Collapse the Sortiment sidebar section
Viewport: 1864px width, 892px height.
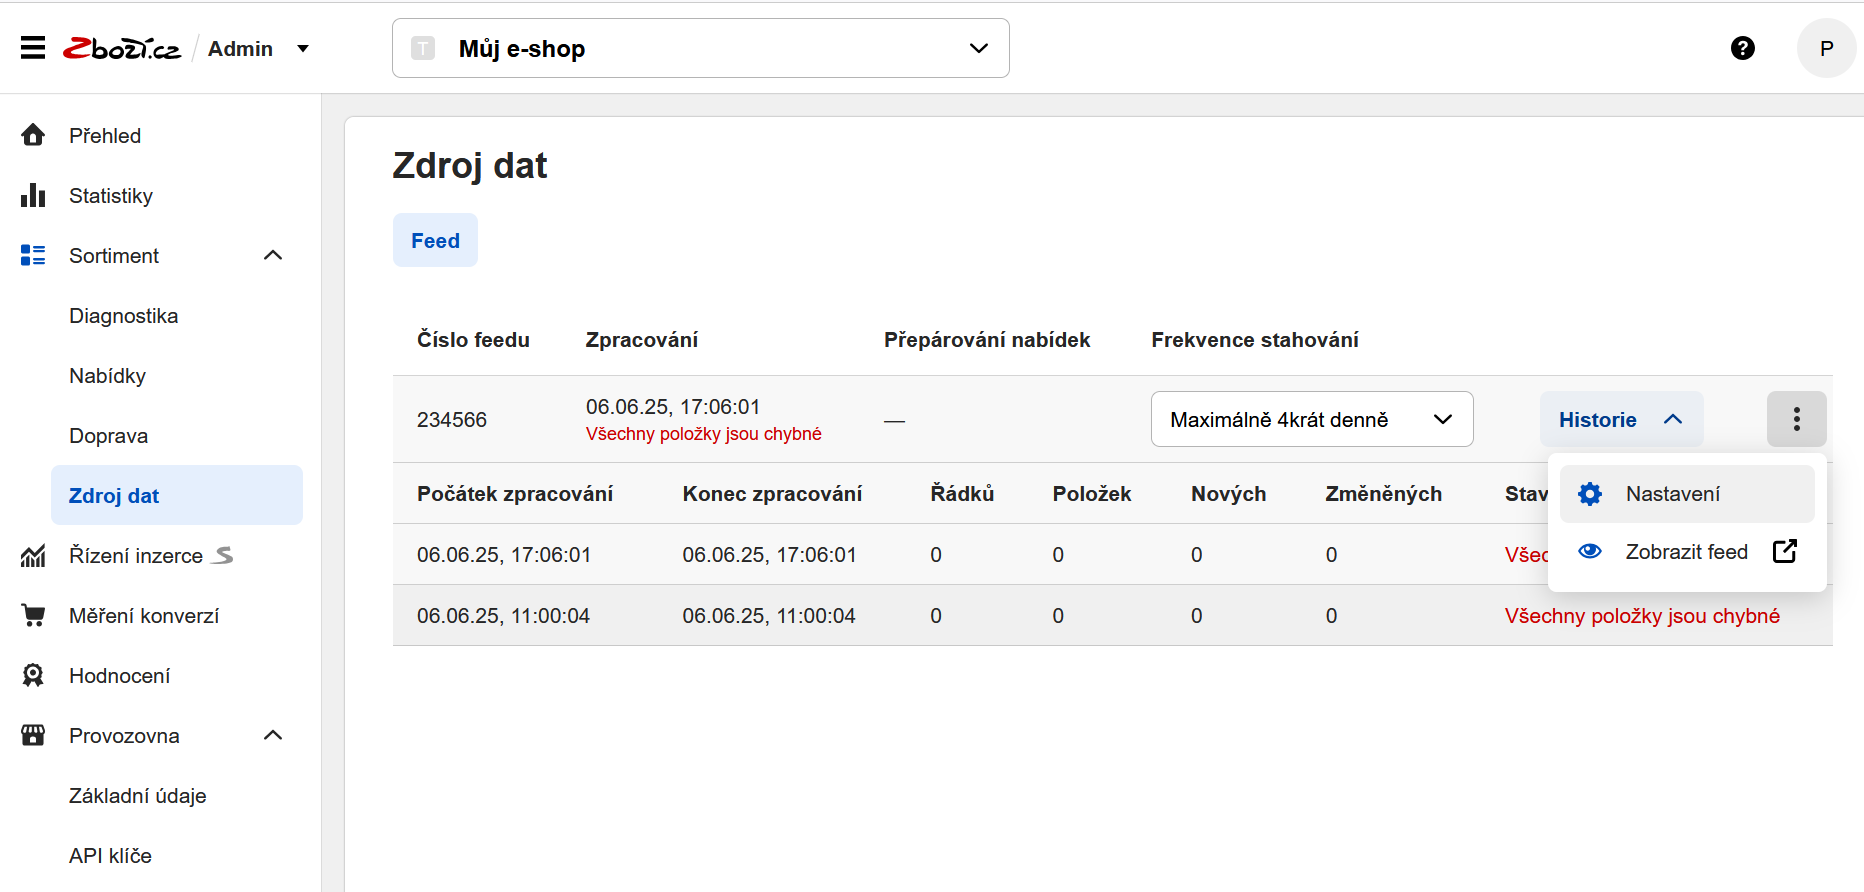point(273,255)
